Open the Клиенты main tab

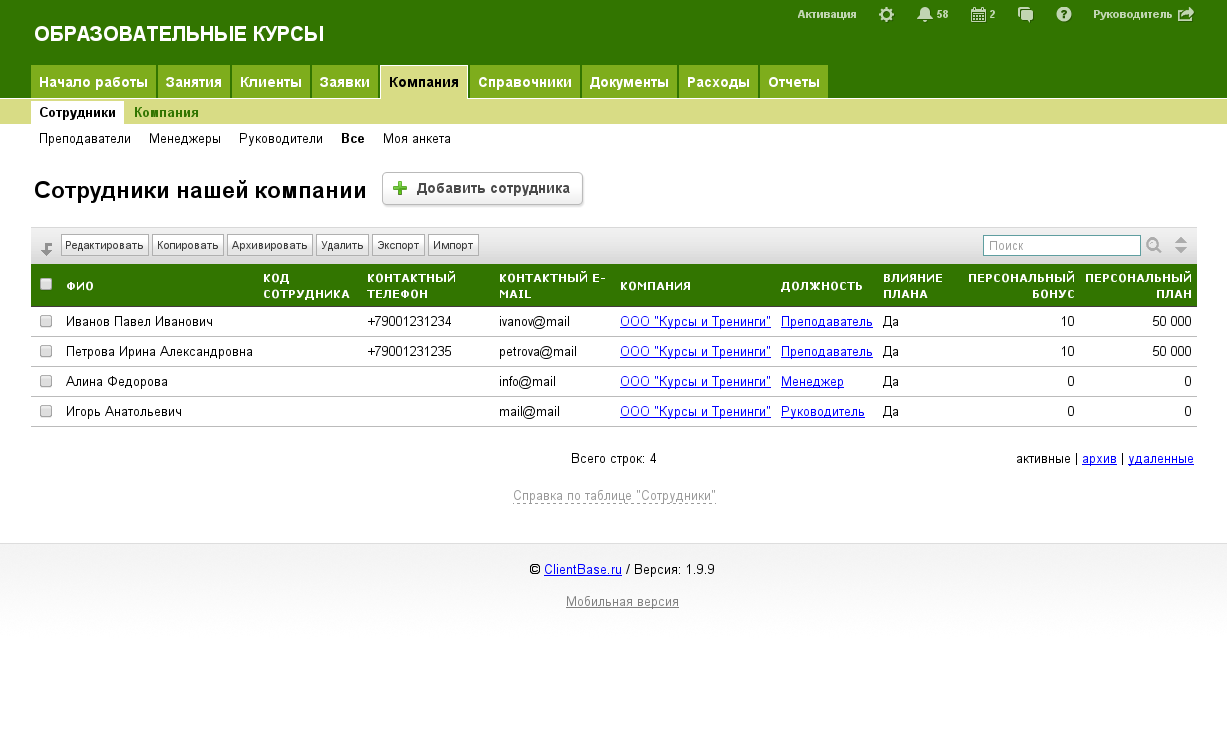coord(271,82)
